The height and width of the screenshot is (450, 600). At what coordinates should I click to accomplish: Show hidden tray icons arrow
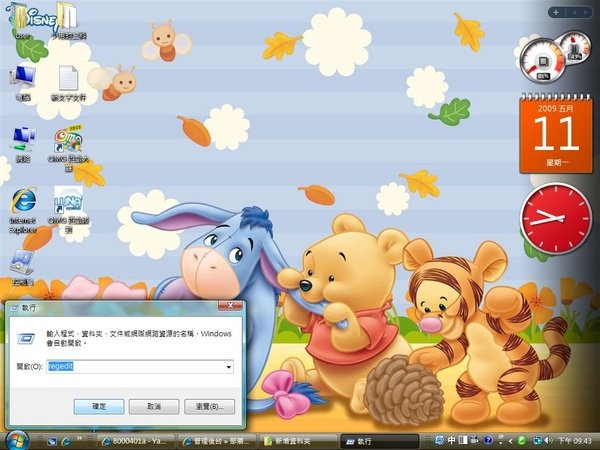510,441
